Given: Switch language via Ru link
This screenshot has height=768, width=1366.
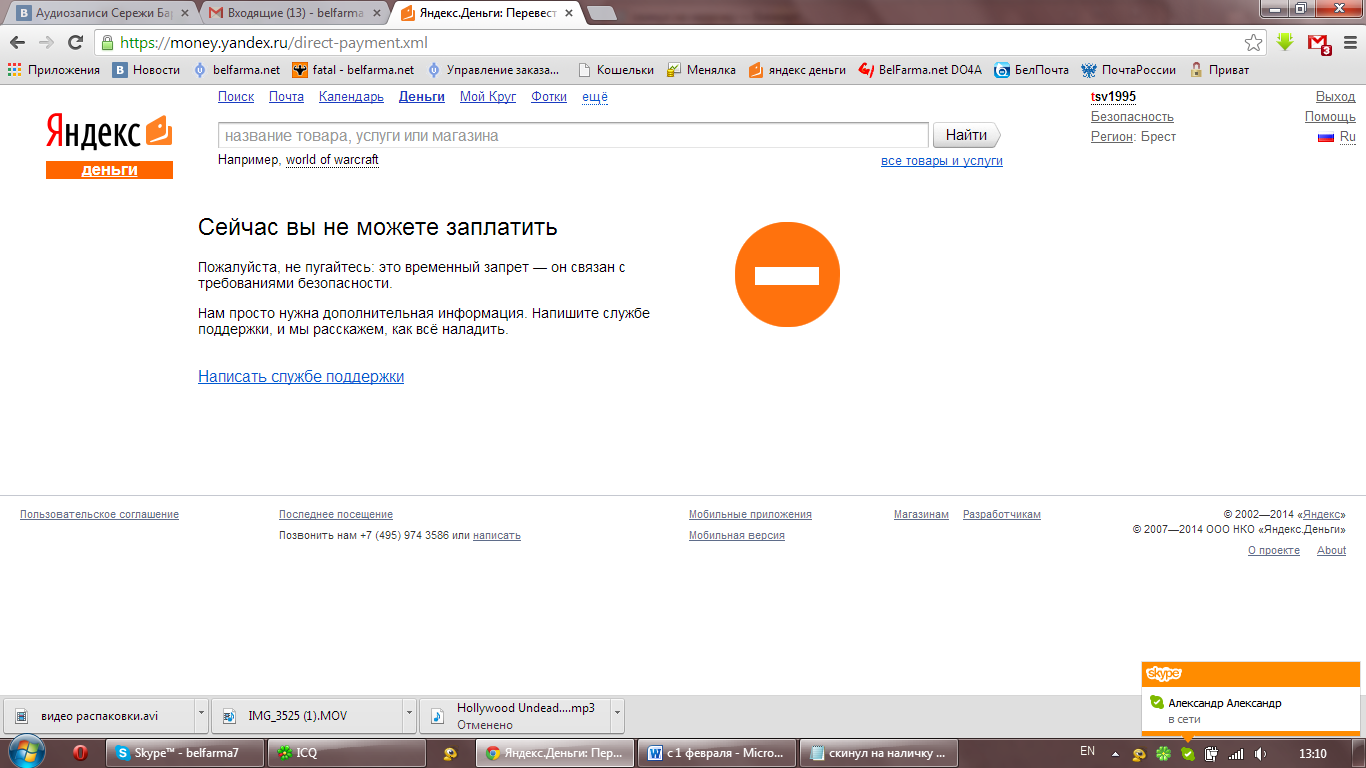Looking at the screenshot, I should [x=1347, y=137].
